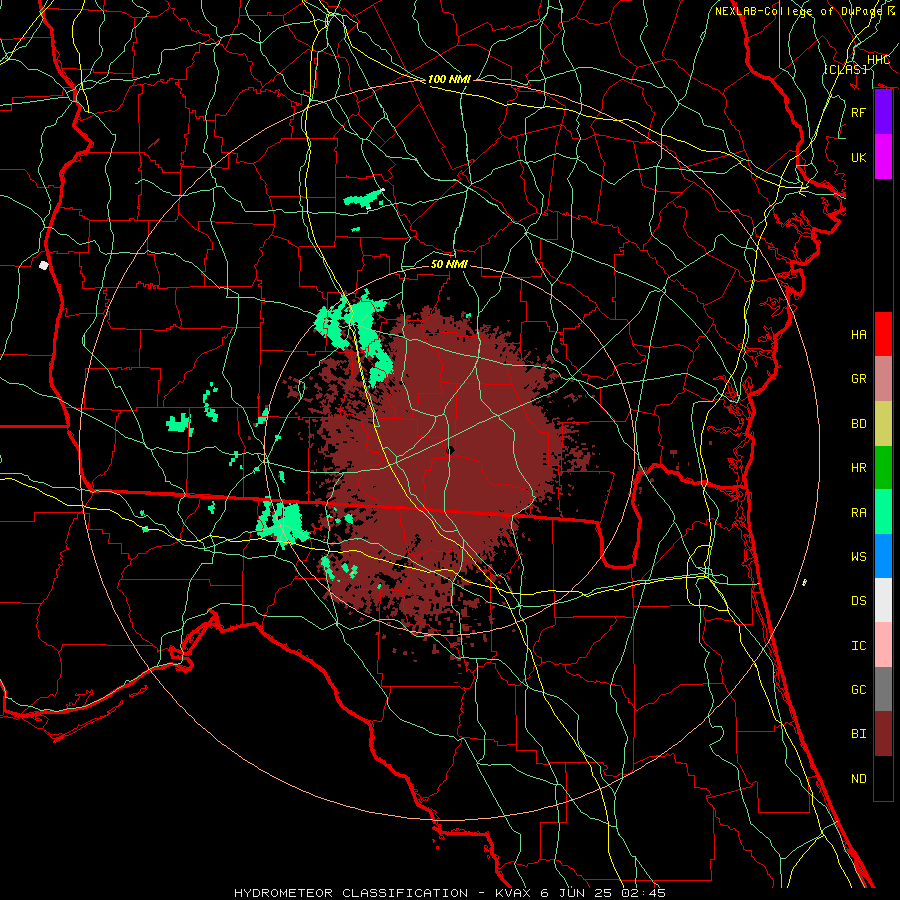Click the black radar site marker at map center
The height and width of the screenshot is (900, 900).
[x=451, y=451]
